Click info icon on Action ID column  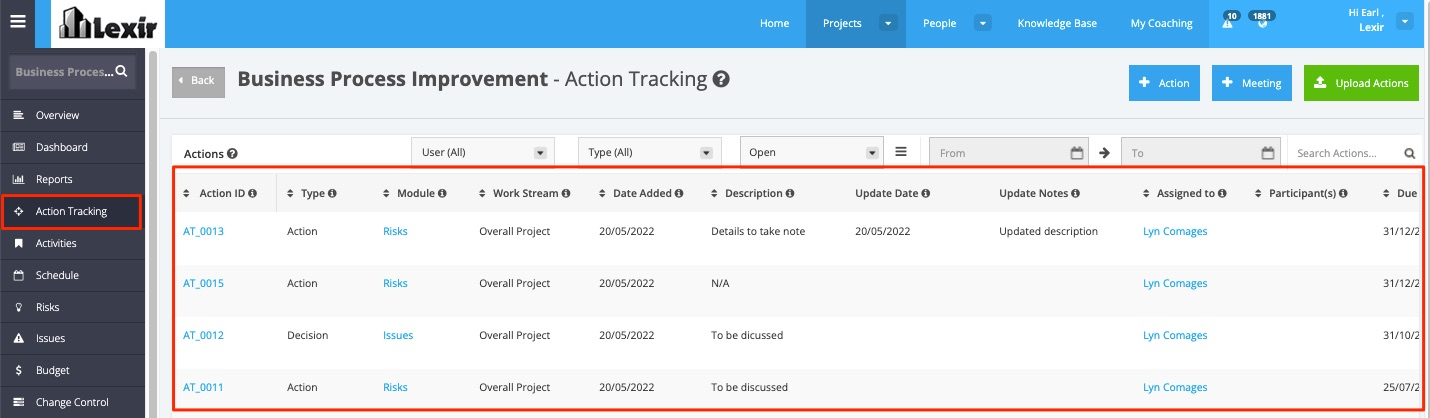click(253, 193)
